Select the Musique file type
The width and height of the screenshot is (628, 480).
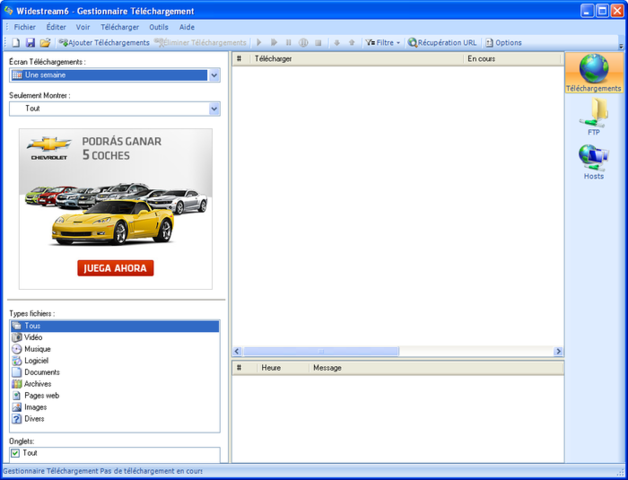[x=37, y=349]
